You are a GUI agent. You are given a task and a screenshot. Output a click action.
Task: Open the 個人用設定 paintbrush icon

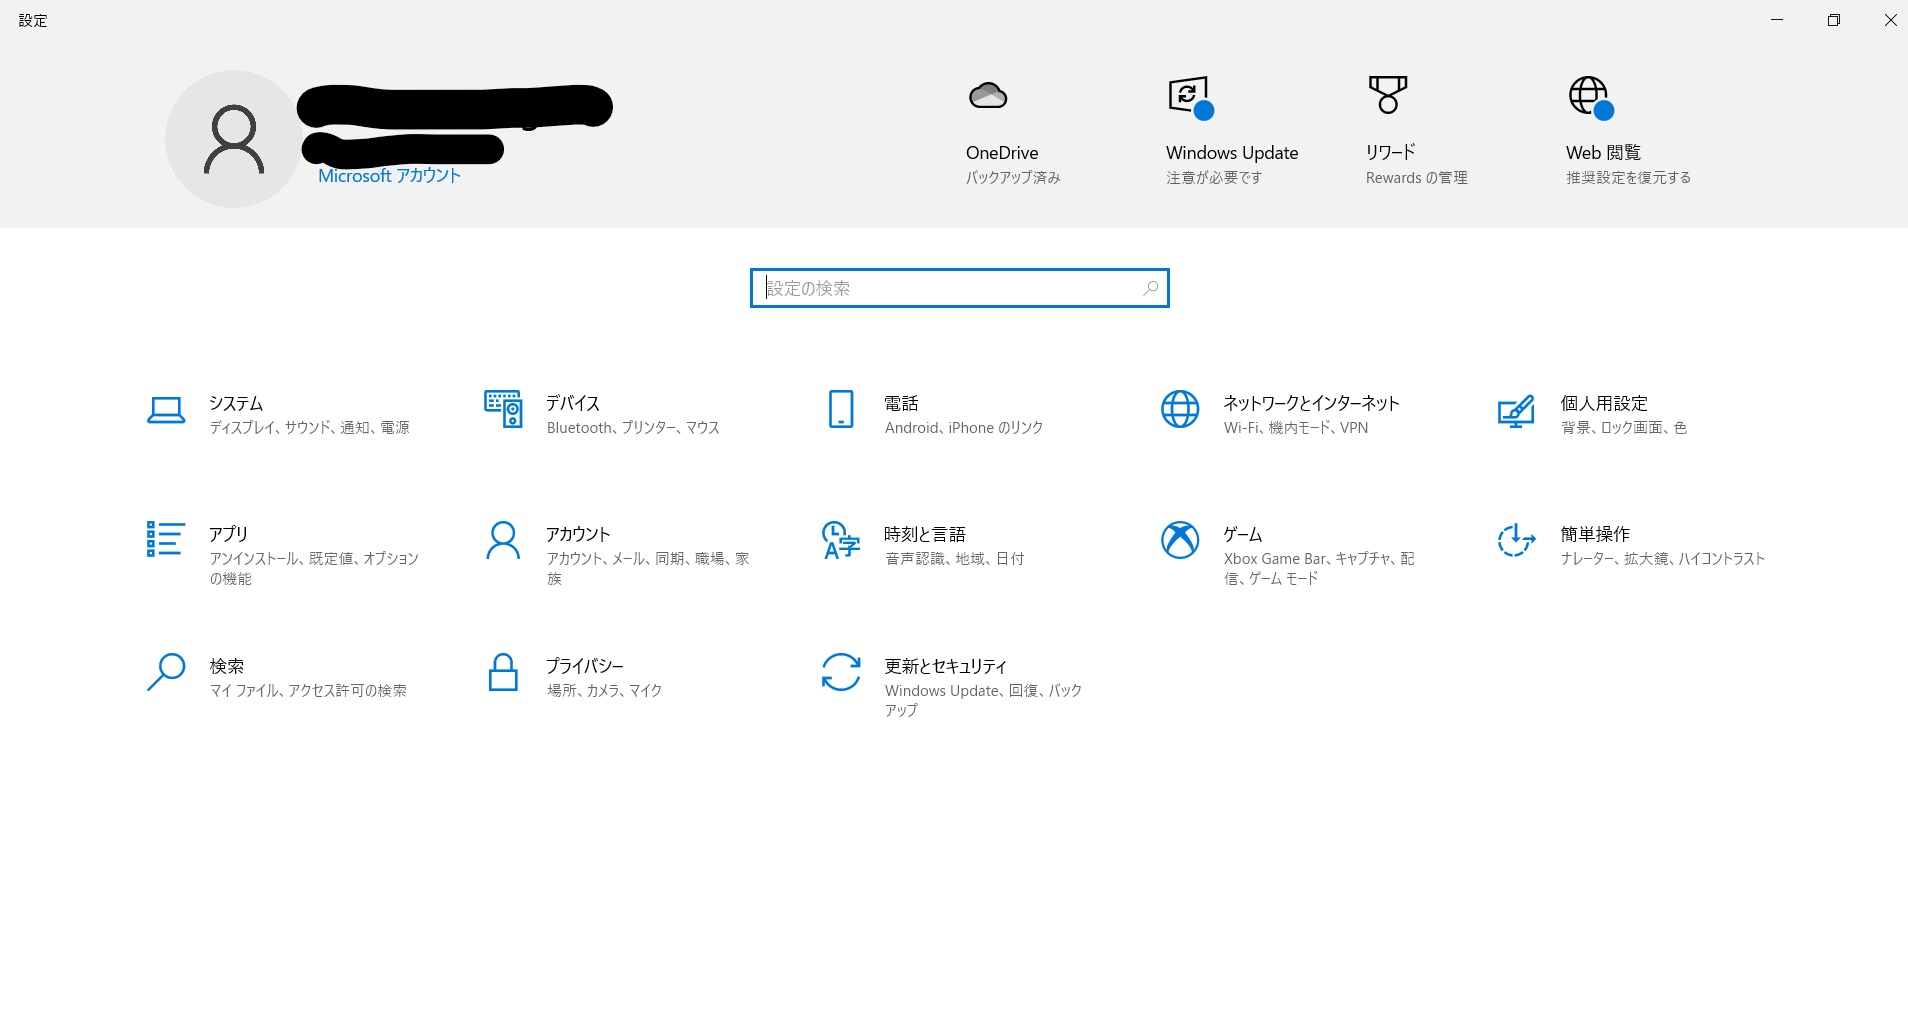point(1516,411)
